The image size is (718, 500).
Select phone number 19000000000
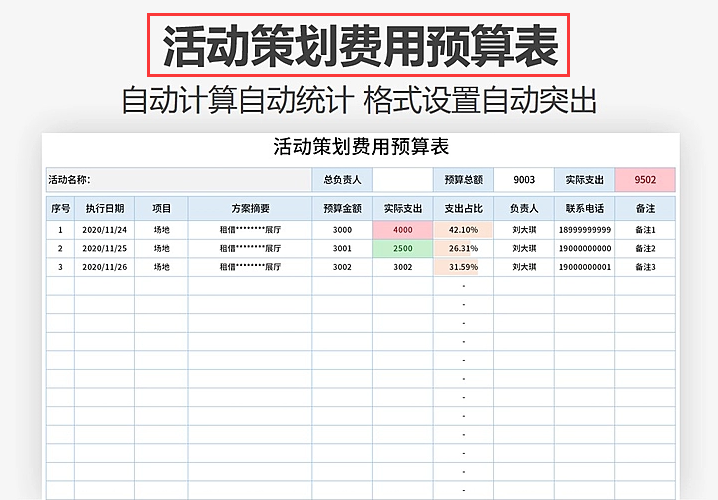pos(585,249)
